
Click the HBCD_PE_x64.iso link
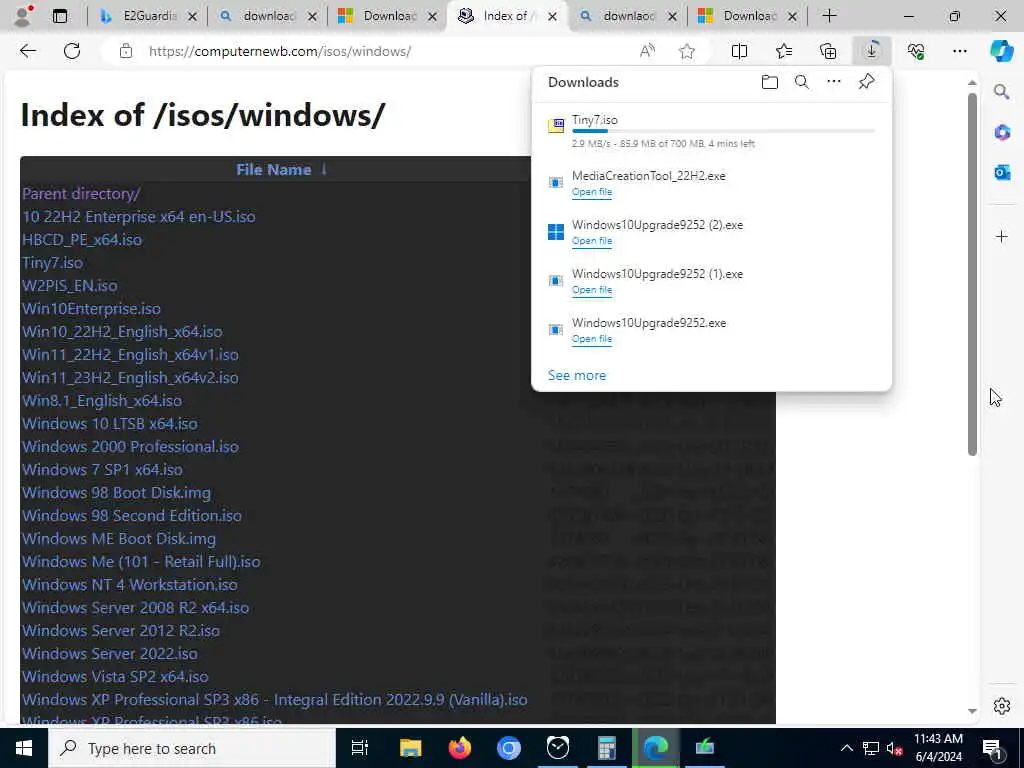pos(82,240)
